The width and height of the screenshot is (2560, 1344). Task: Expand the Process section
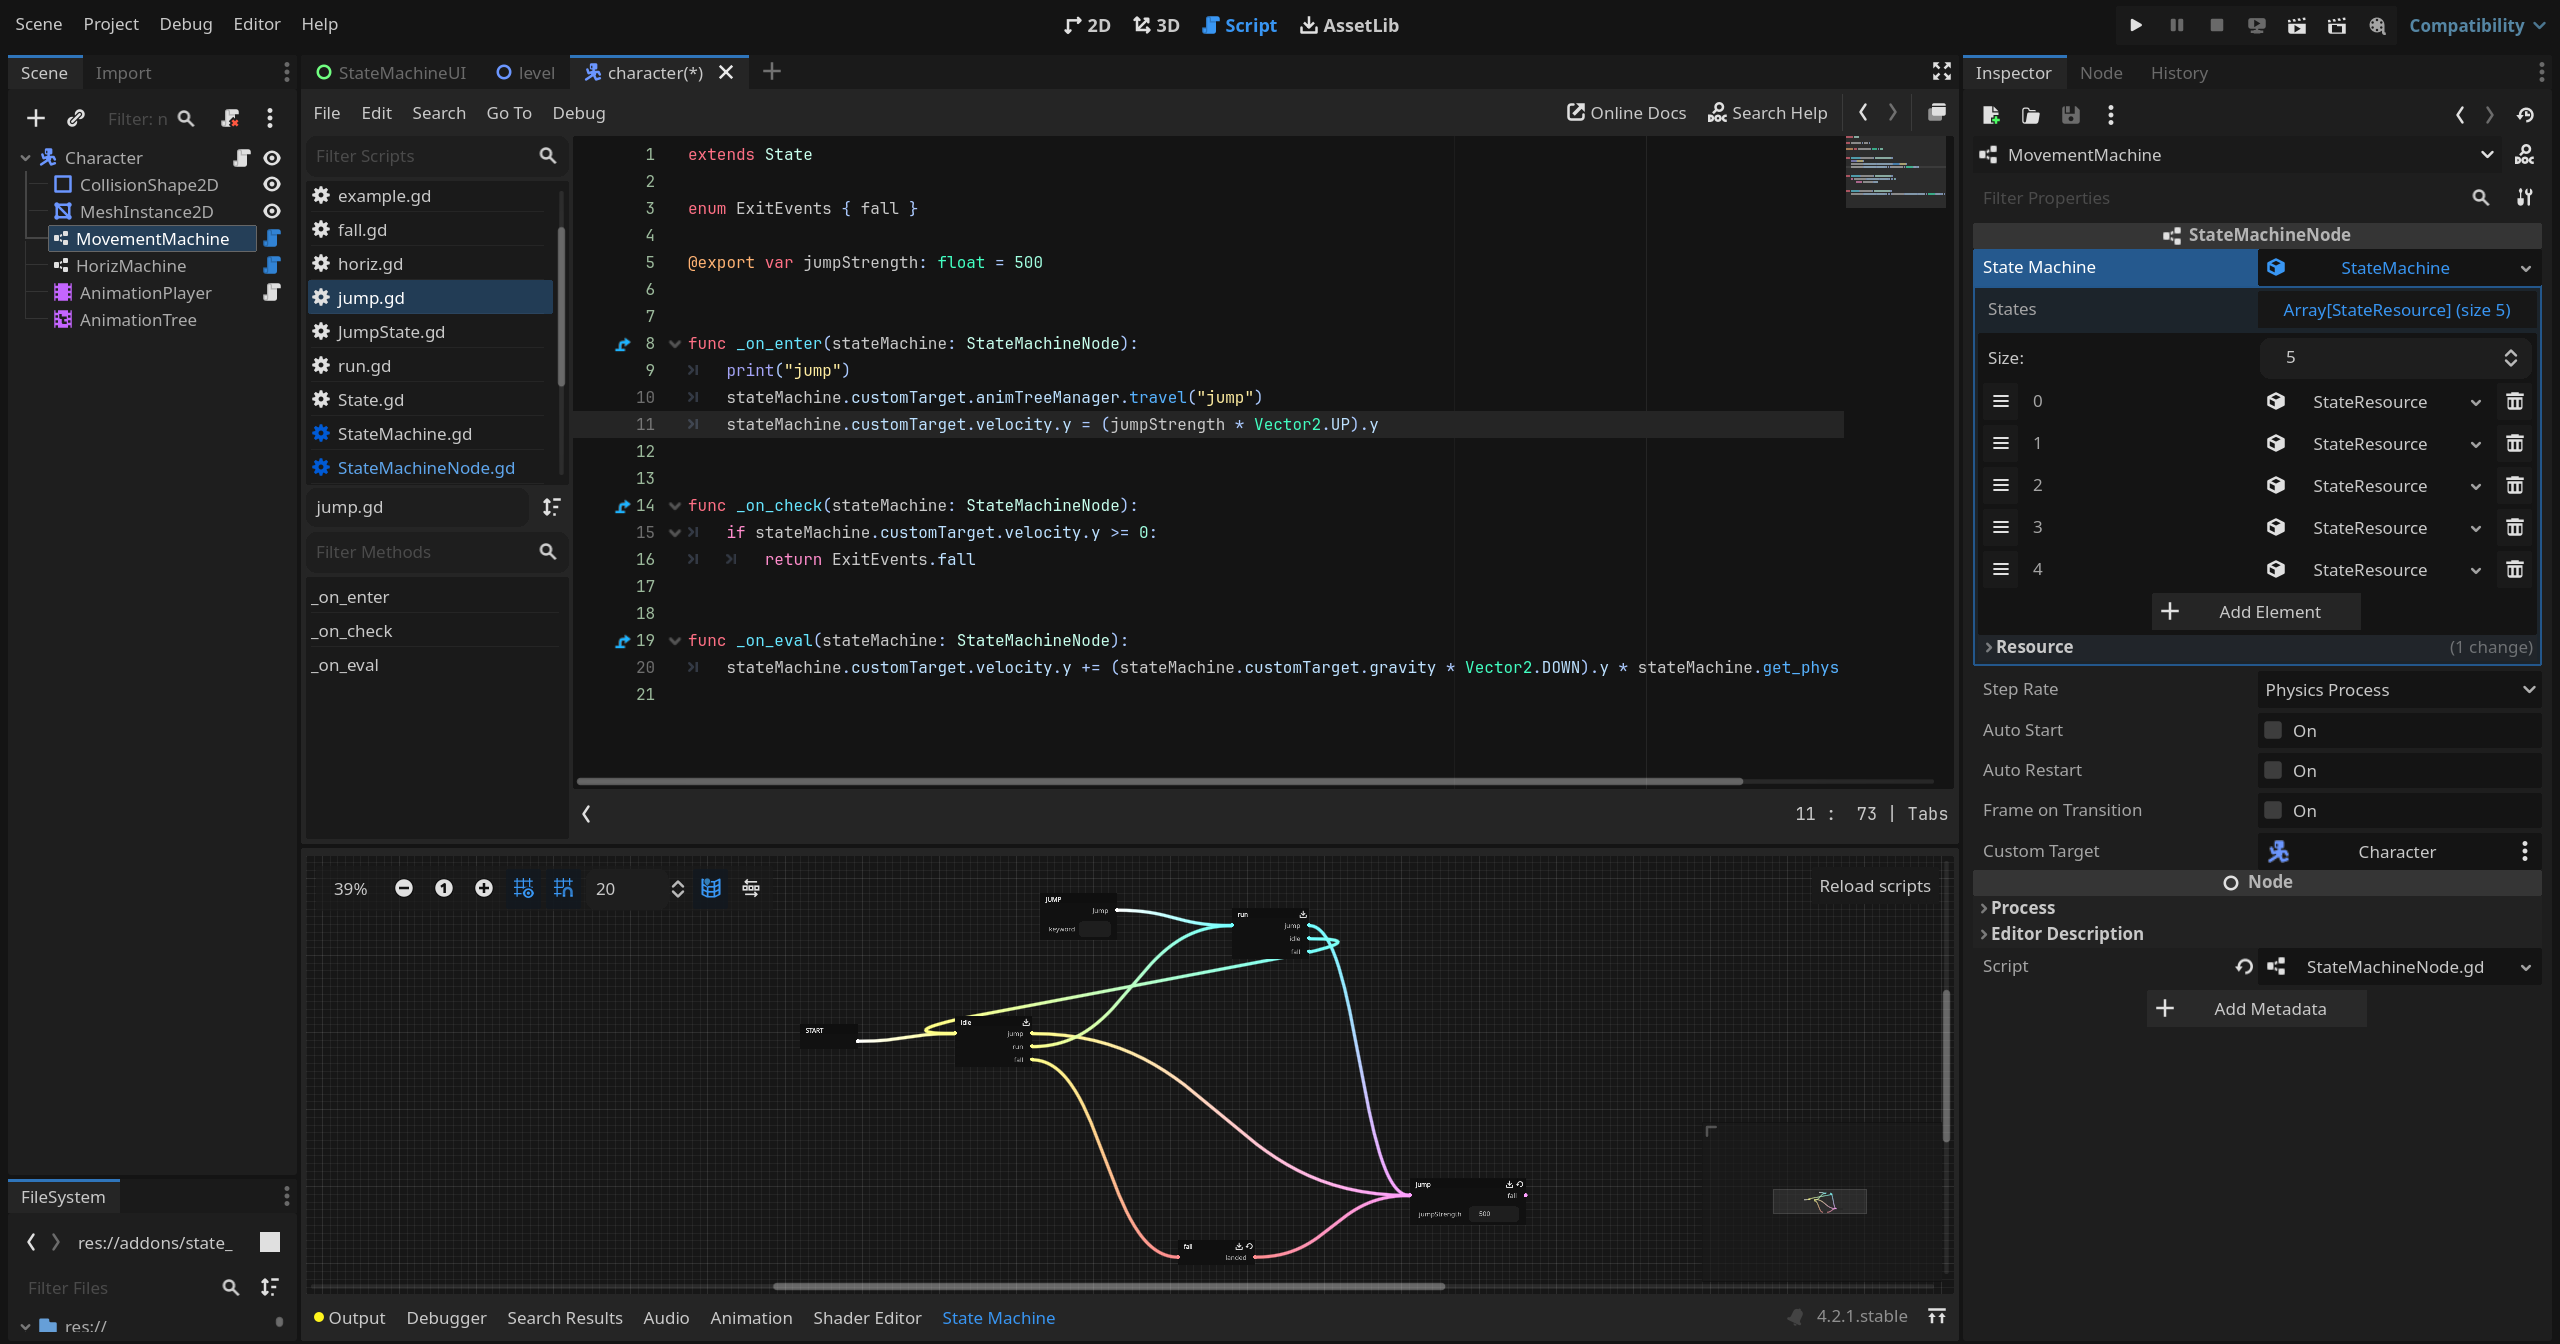click(x=2021, y=908)
